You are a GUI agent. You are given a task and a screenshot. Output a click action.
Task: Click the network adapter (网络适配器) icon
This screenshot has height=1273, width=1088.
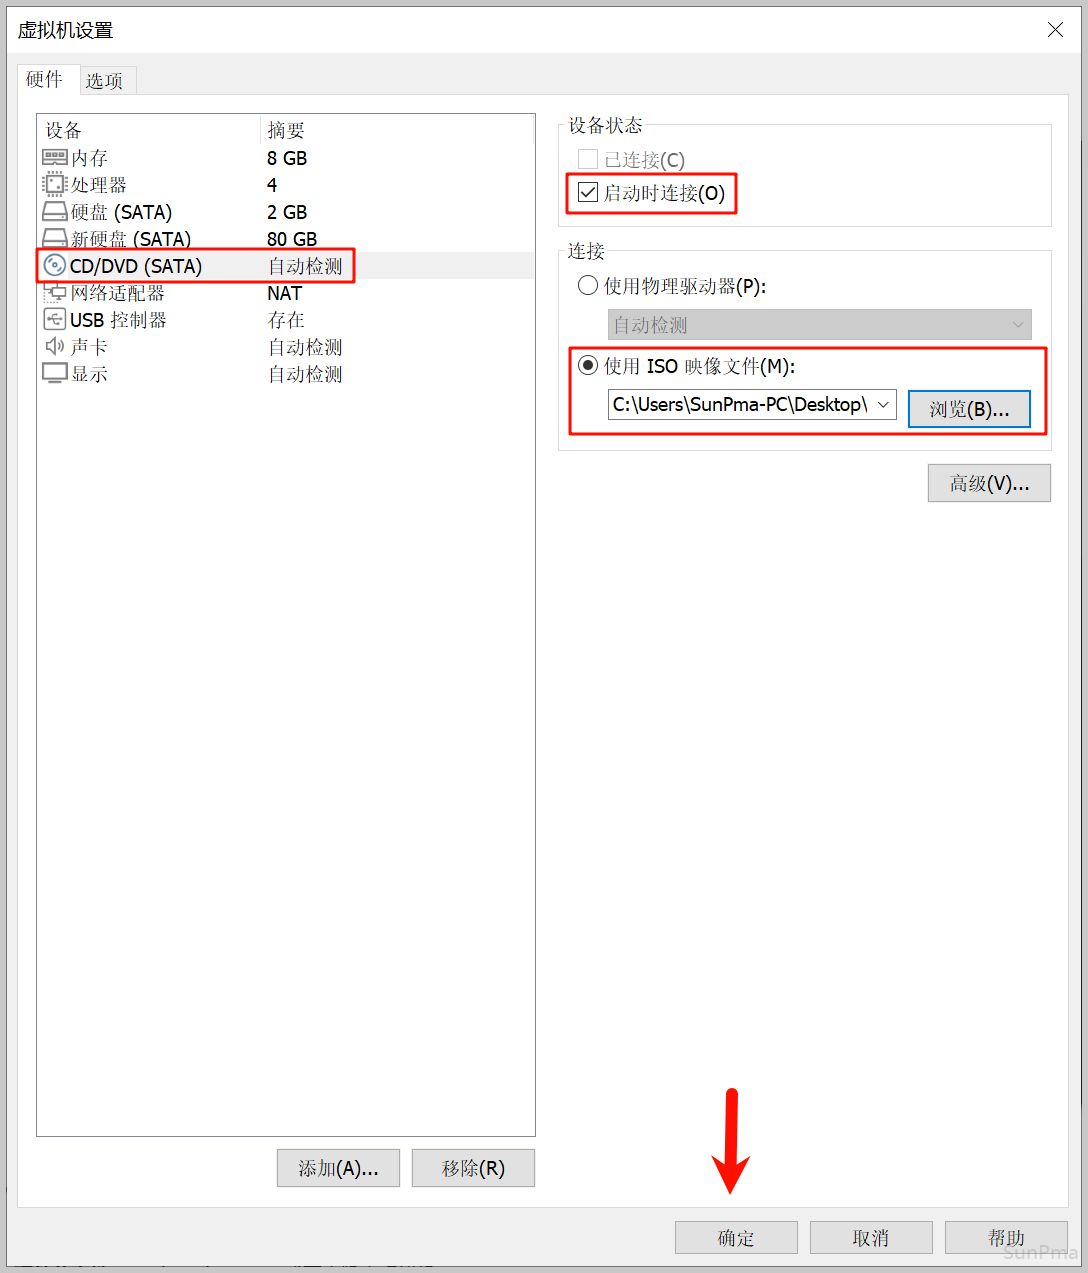tap(55, 293)
